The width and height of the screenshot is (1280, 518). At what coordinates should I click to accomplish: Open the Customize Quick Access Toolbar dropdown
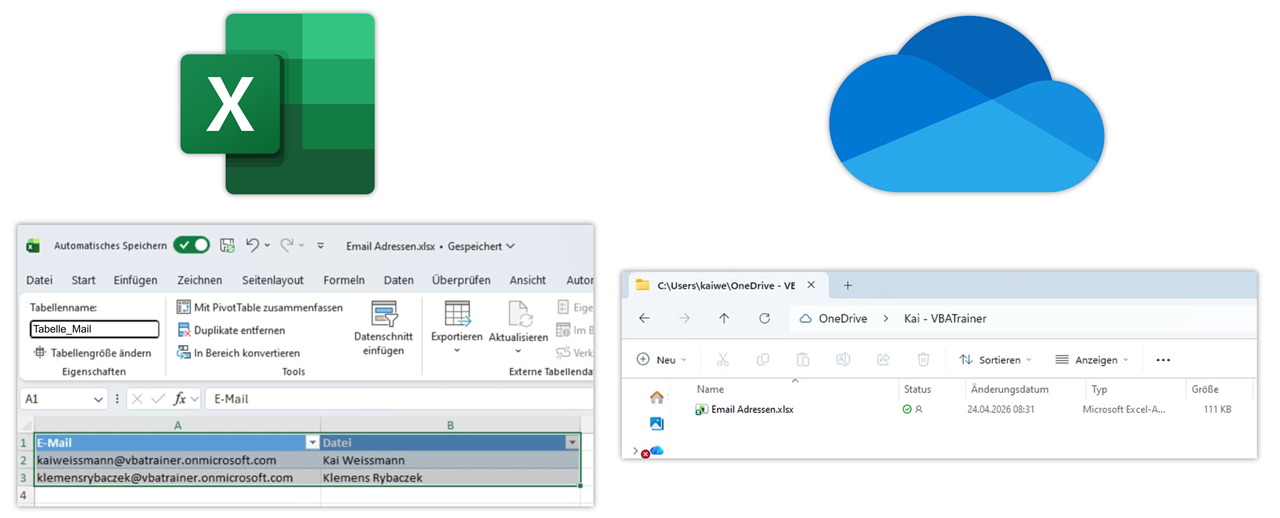click(321, 246)
